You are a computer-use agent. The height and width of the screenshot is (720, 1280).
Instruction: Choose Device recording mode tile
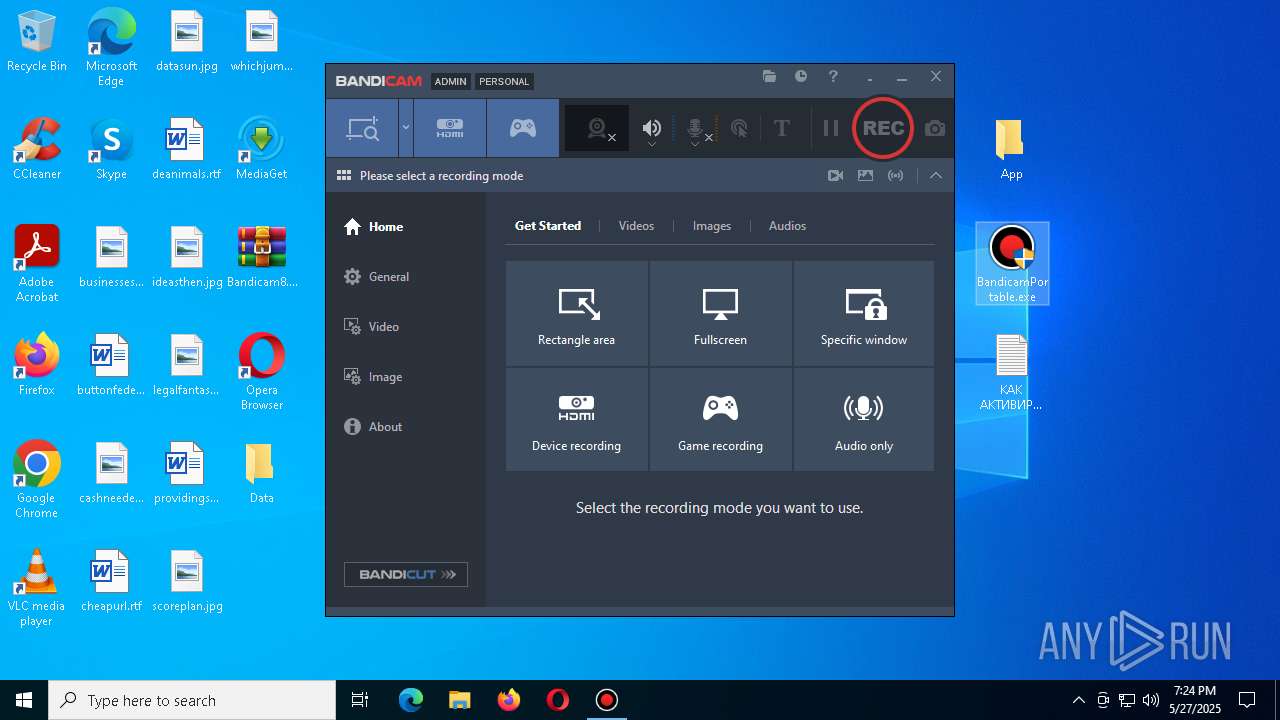point(577,420)
